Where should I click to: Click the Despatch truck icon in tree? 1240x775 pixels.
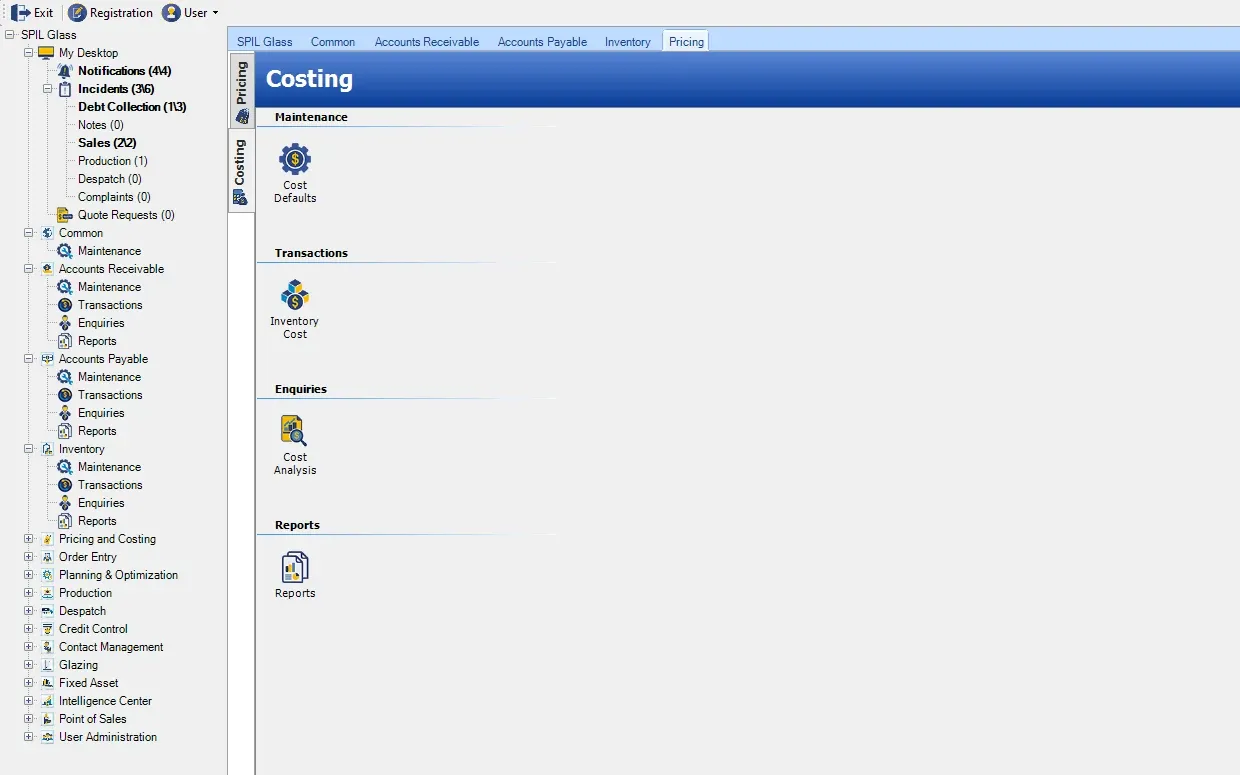pos(47,611)
